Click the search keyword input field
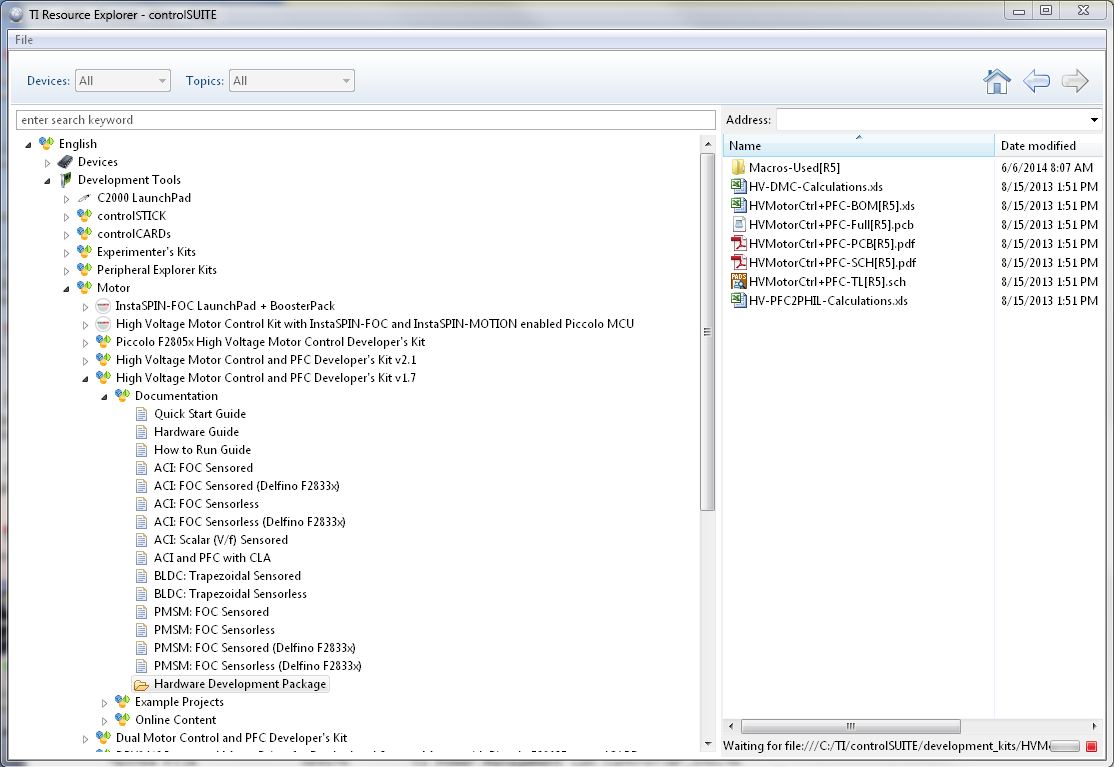The image size is (1114, 767). (x=365, y=120)
